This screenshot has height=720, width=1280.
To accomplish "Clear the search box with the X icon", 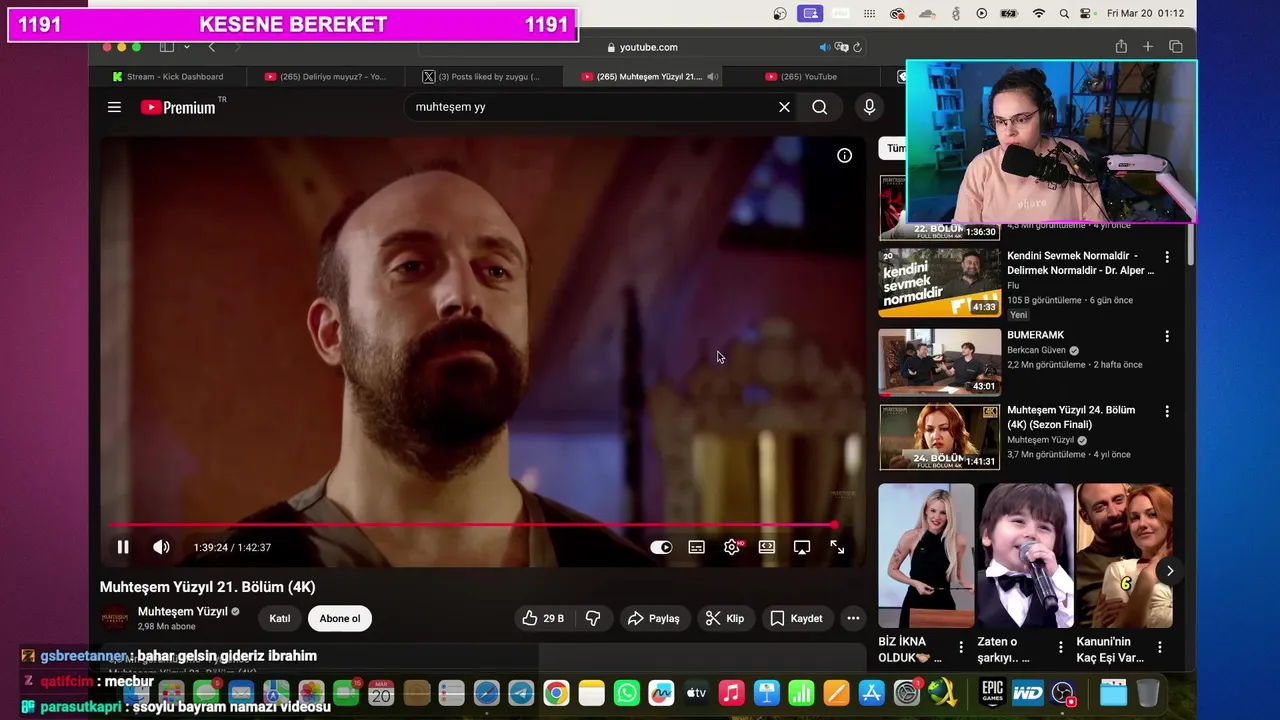I will (x=784, y=107).
